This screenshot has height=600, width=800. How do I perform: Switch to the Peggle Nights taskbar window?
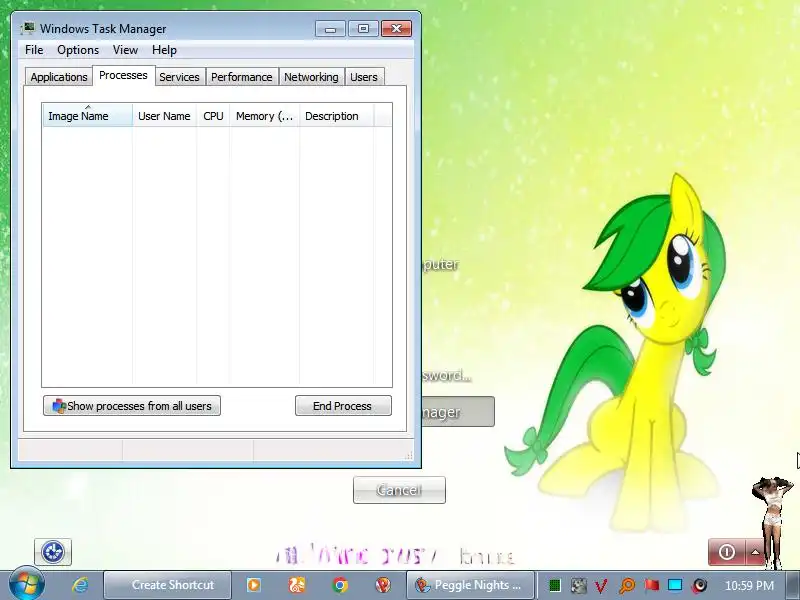[470, 585]
